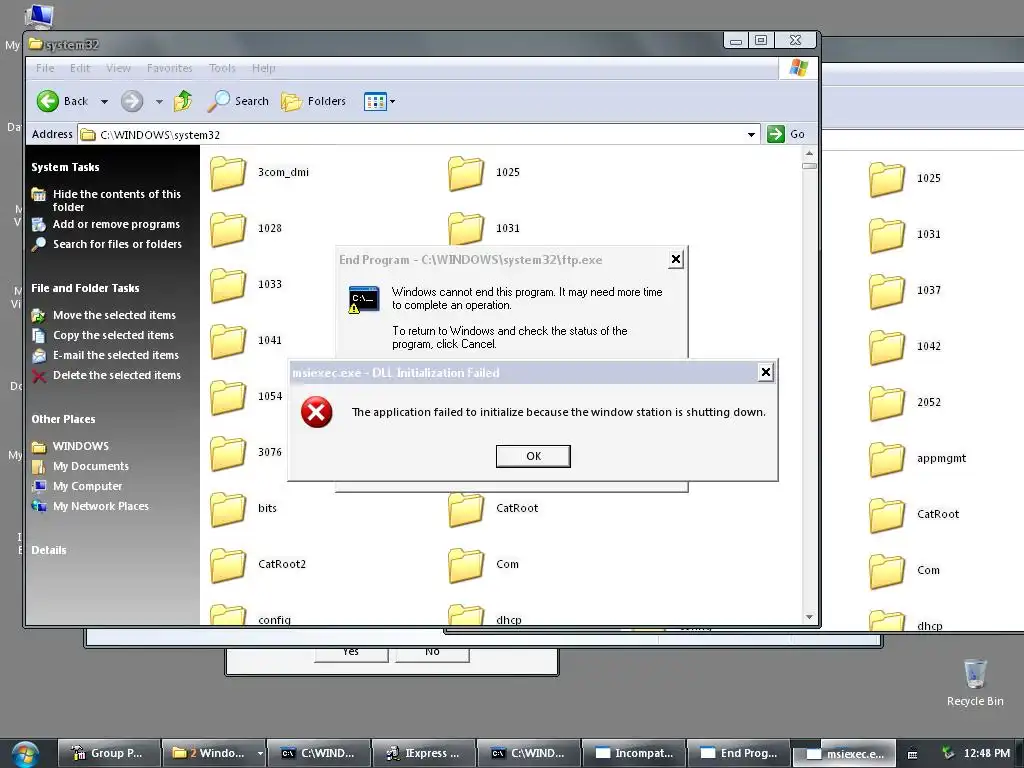Click E-mail the selected items

(116, 355)
